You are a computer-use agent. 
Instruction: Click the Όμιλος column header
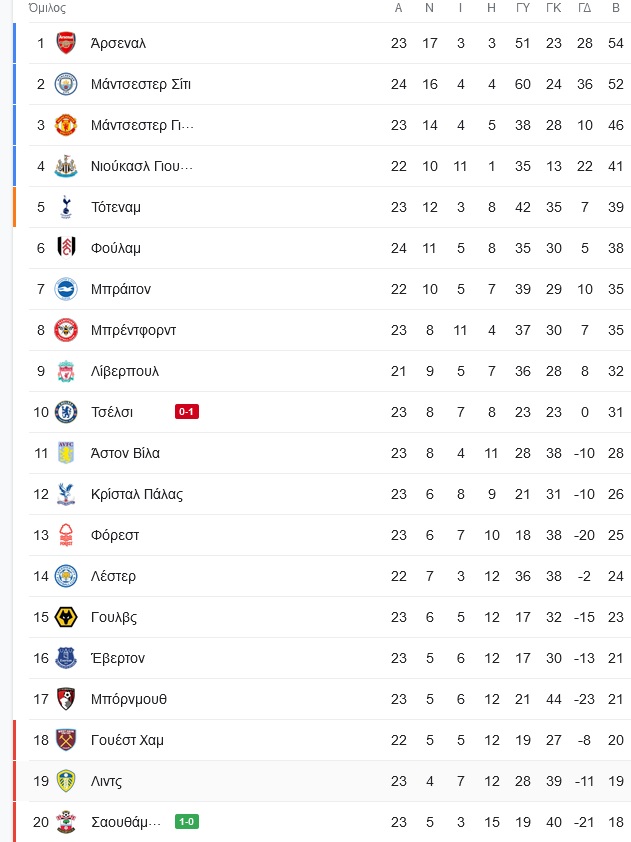click(x=47, y=9)
